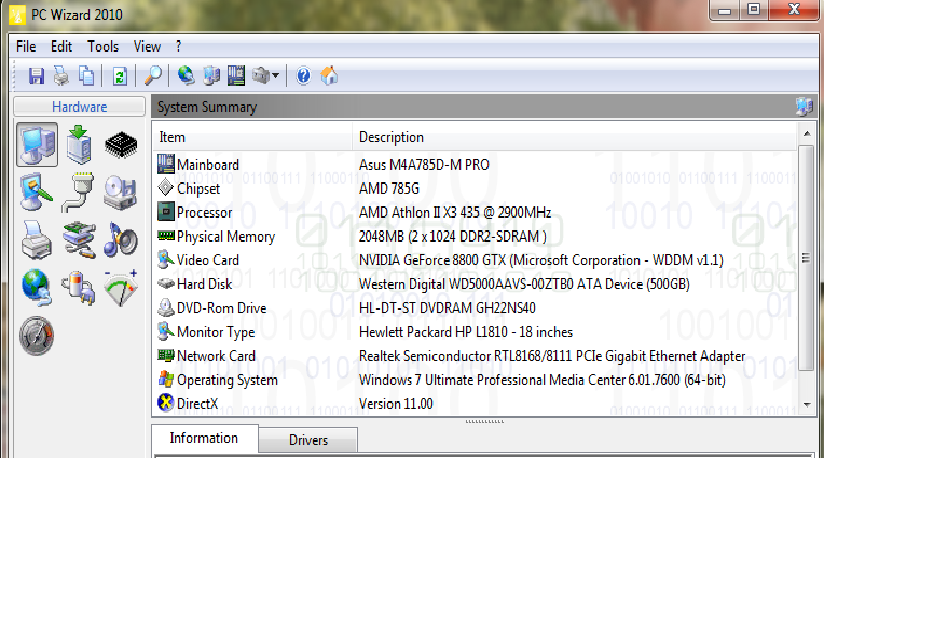
Task: Select the Hard Disk row
Action: (475, 284)
